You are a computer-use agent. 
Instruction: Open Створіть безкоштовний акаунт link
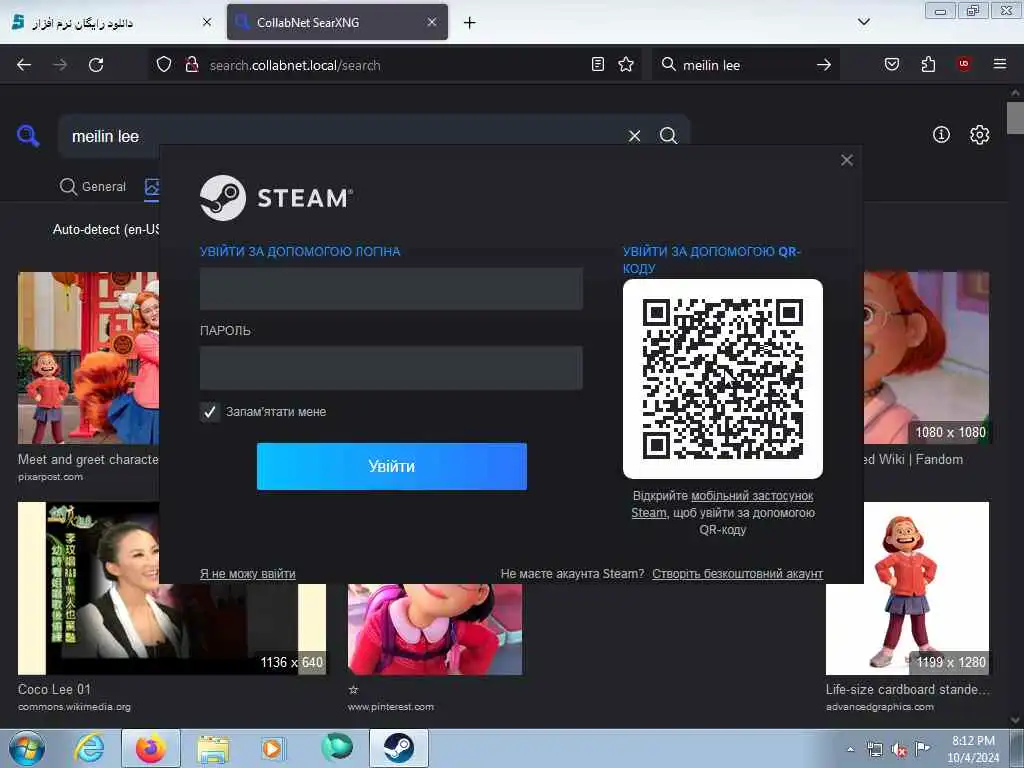point(737,573)
